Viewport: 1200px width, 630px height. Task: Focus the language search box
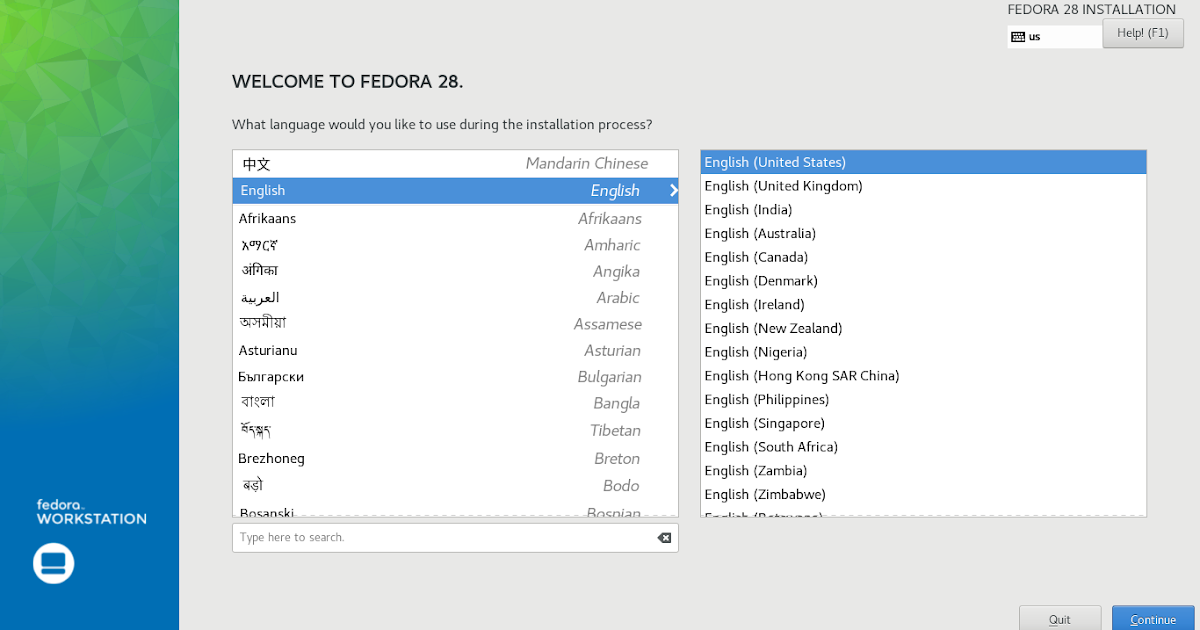point(455,538)
